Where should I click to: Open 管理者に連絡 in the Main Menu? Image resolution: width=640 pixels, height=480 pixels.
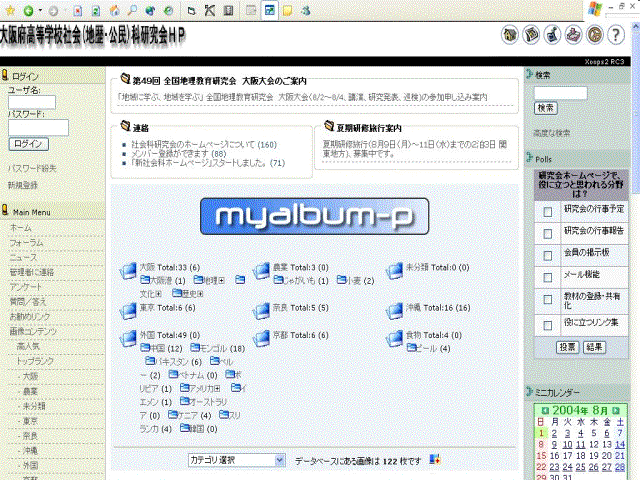32,272
